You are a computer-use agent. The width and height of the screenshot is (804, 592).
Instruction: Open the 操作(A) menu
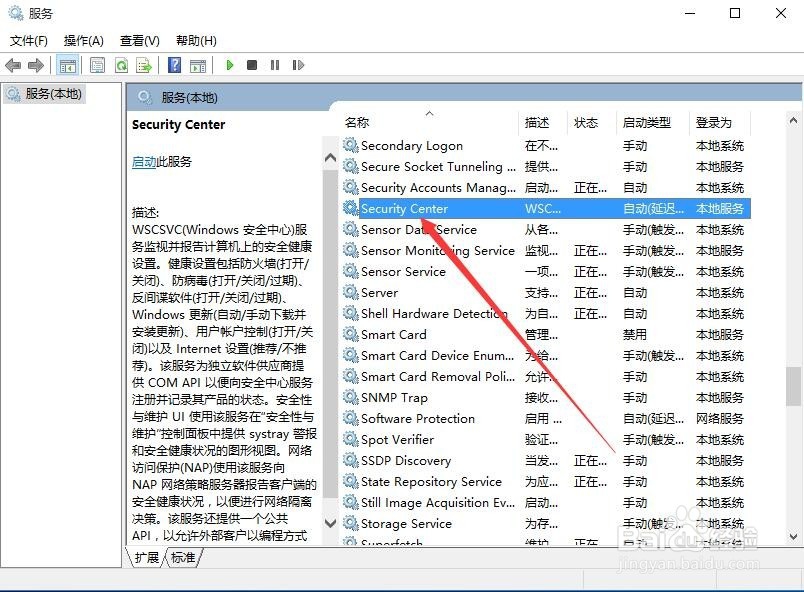click(x=84, y=40)
